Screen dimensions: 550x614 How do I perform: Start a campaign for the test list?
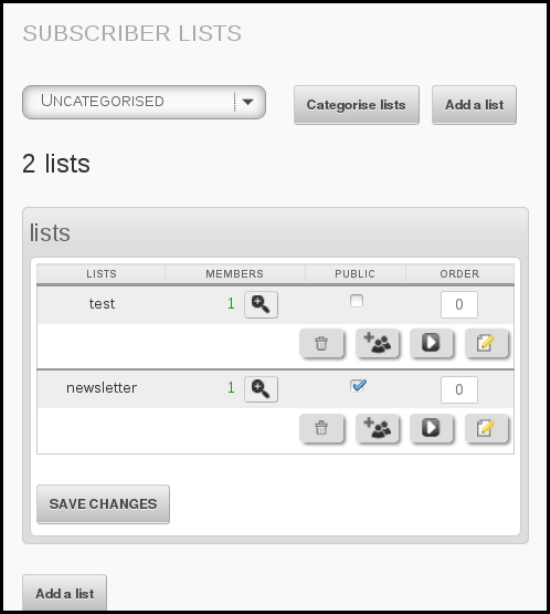[431, 343]
